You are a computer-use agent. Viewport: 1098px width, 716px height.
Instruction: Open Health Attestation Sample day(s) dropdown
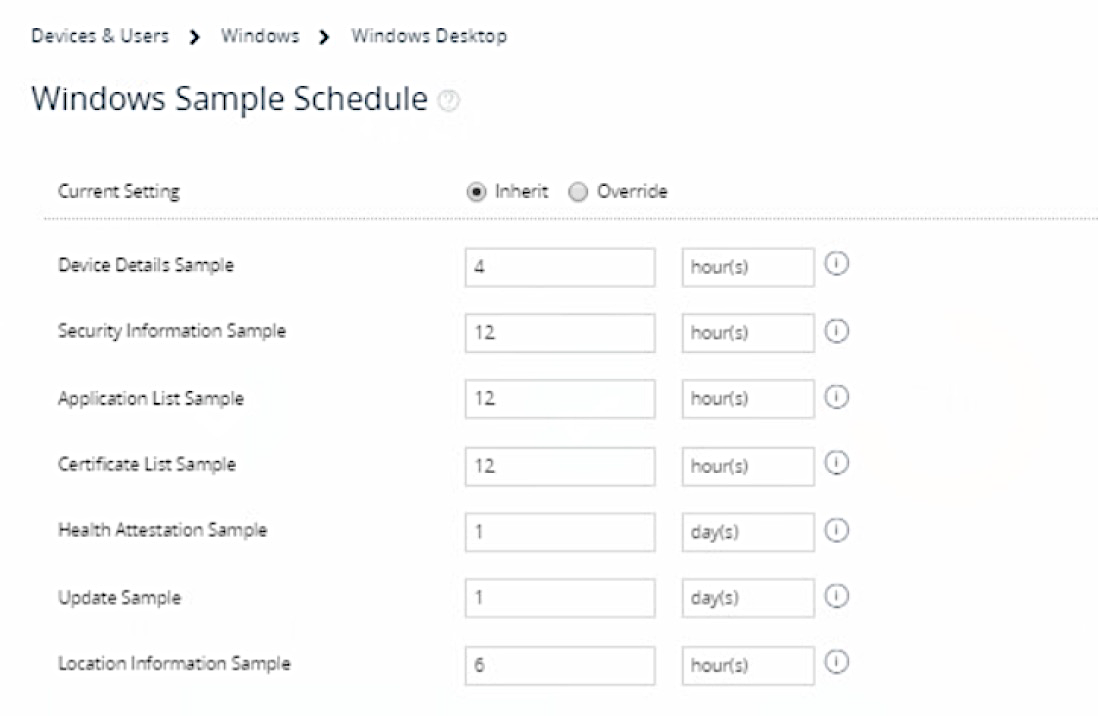(748, 532)
